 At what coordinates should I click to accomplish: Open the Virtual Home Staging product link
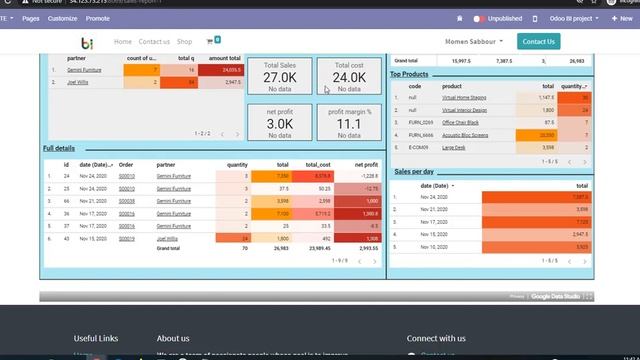pos(464,98)
